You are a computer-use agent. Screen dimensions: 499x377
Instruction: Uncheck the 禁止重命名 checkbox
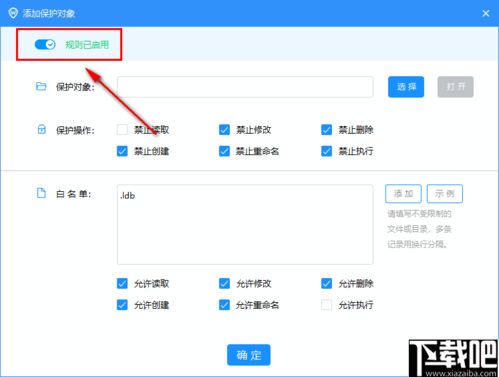[224, 151]
